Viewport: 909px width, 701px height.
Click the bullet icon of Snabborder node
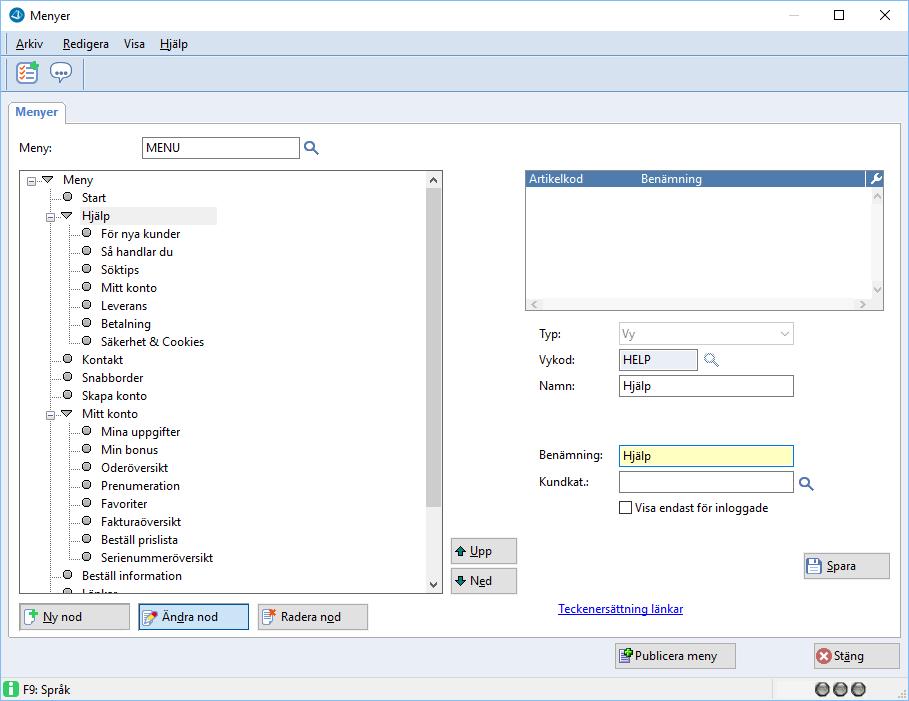(x=67, y=377)
